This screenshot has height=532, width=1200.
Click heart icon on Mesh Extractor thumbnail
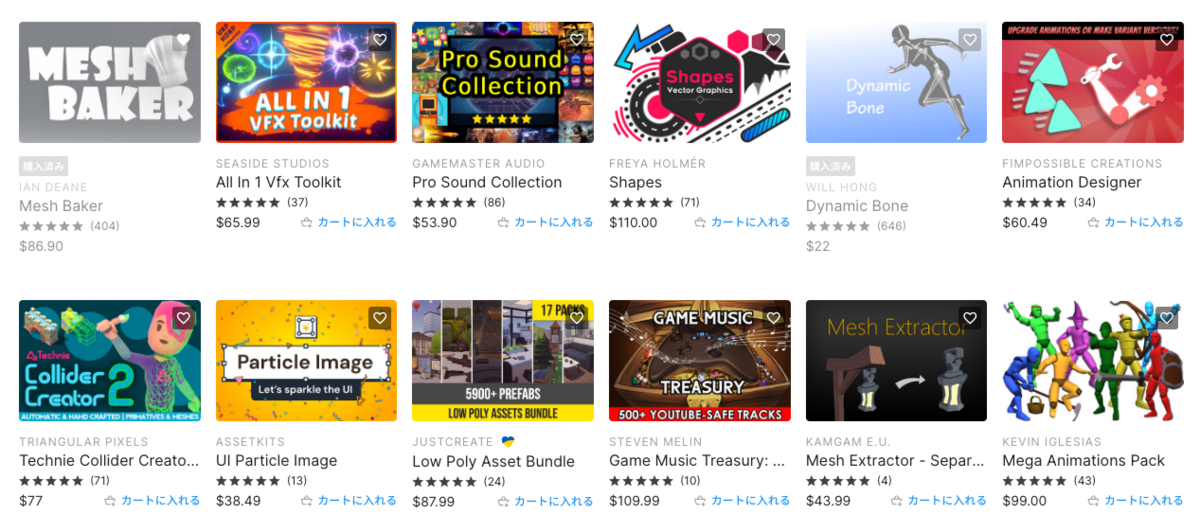pos(970,318)
